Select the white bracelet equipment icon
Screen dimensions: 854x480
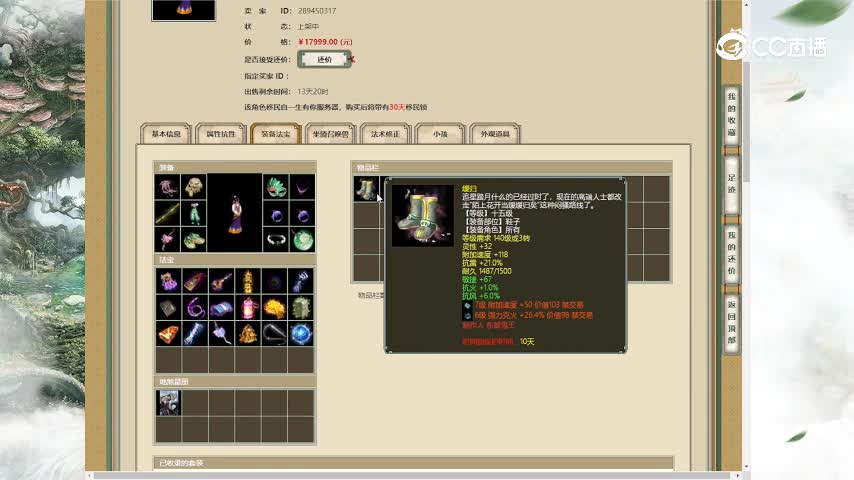tap(276, 240)
